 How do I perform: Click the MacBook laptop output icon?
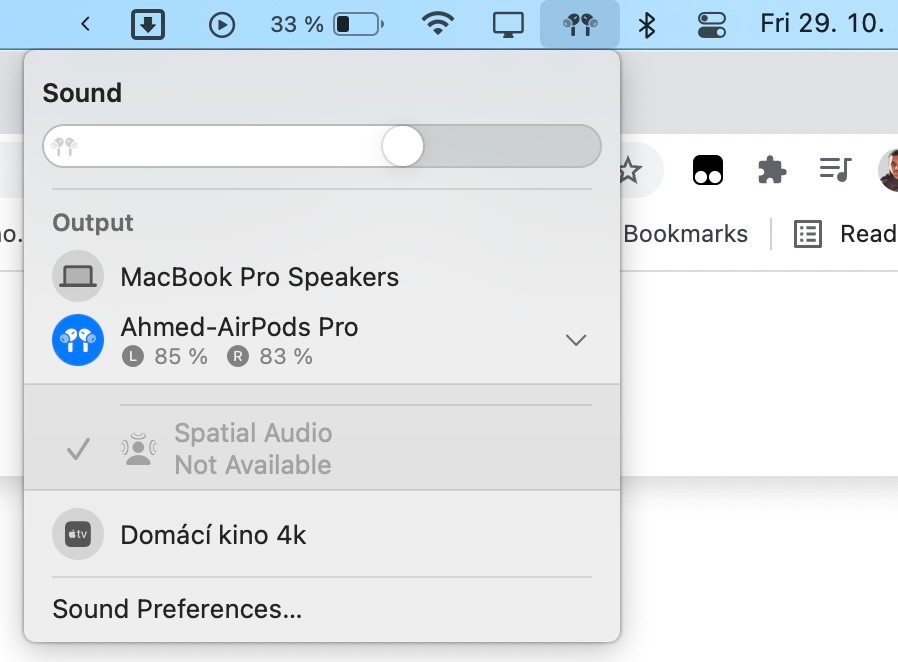(78, 276)
